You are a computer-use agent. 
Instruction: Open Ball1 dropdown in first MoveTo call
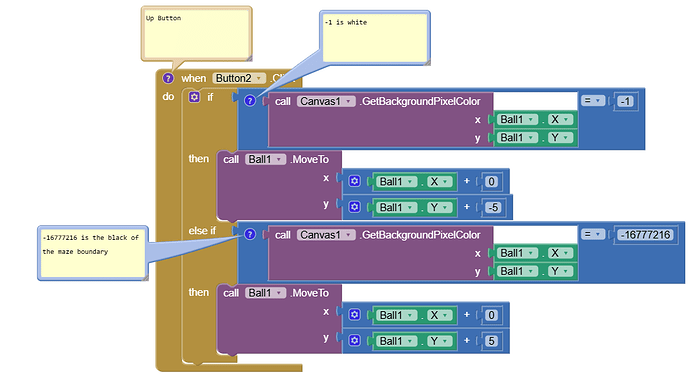tap(265, 159)
